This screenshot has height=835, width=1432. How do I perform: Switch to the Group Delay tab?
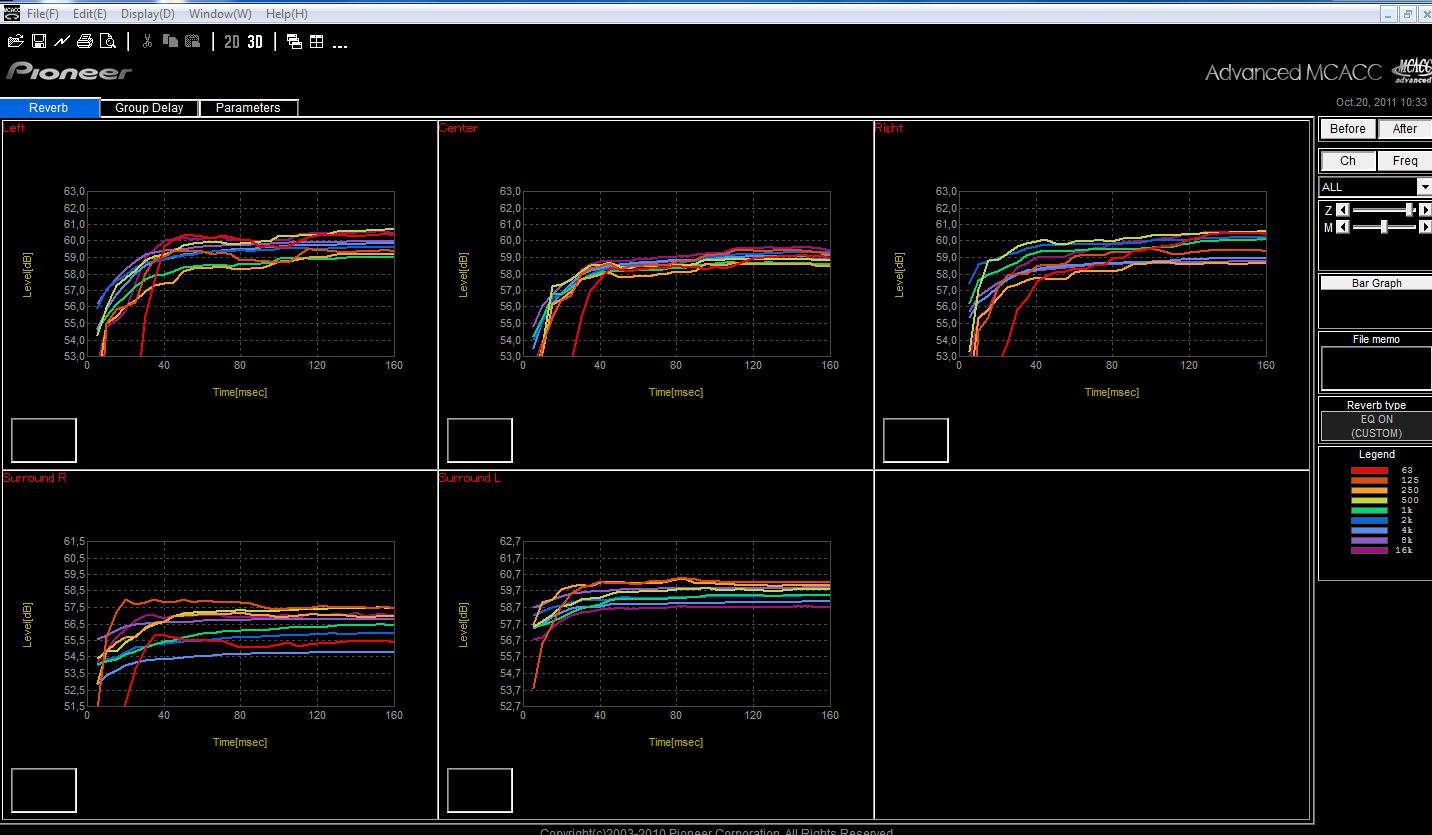(x=149, y=108)
